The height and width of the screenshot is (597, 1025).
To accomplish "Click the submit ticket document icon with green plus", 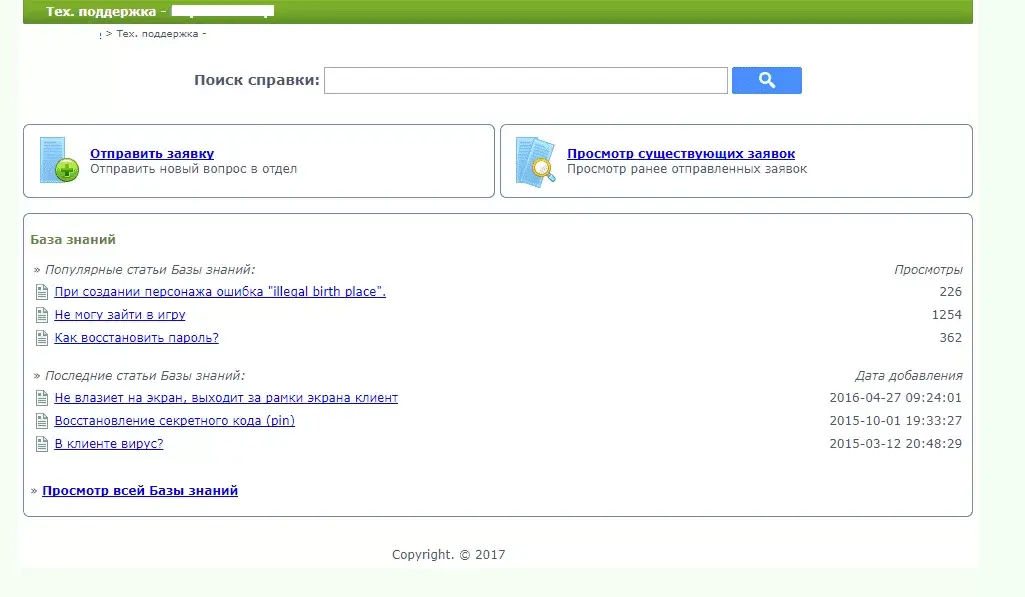I will tap(59, 160).
